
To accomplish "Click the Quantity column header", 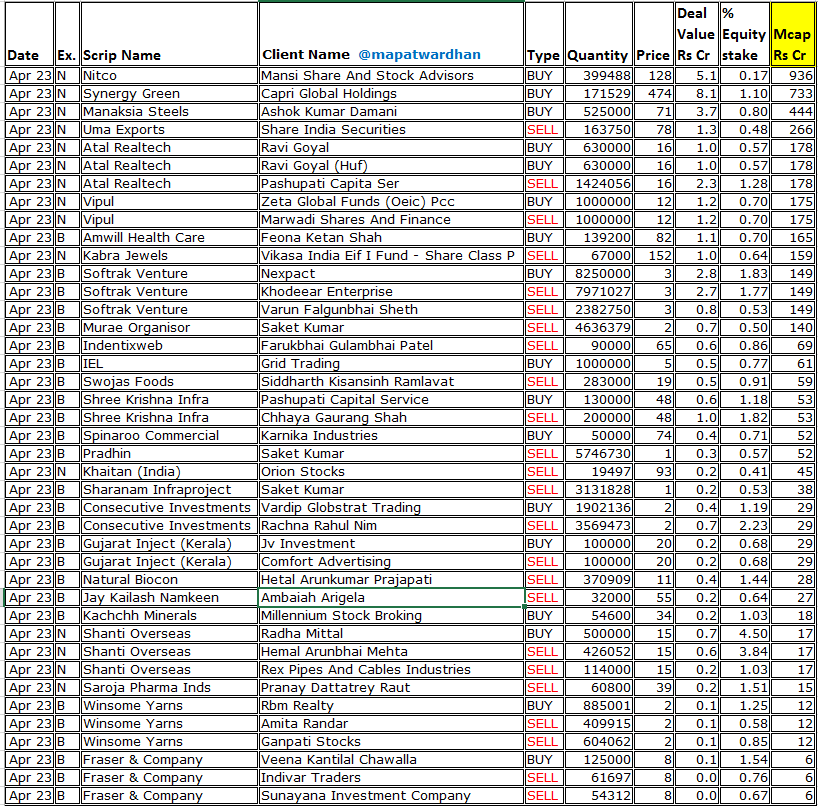I will [598, 34].
